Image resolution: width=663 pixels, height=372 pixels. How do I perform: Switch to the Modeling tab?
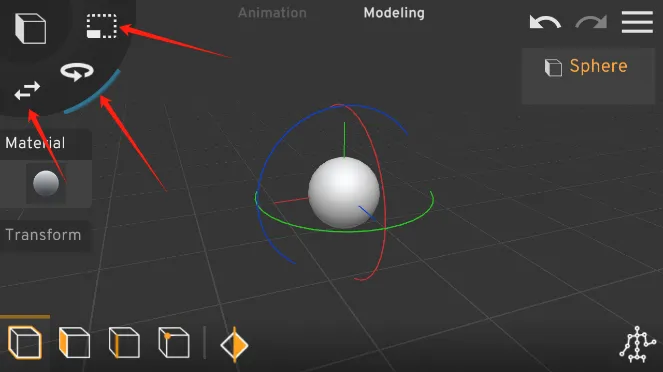click(x=394, y=13)
